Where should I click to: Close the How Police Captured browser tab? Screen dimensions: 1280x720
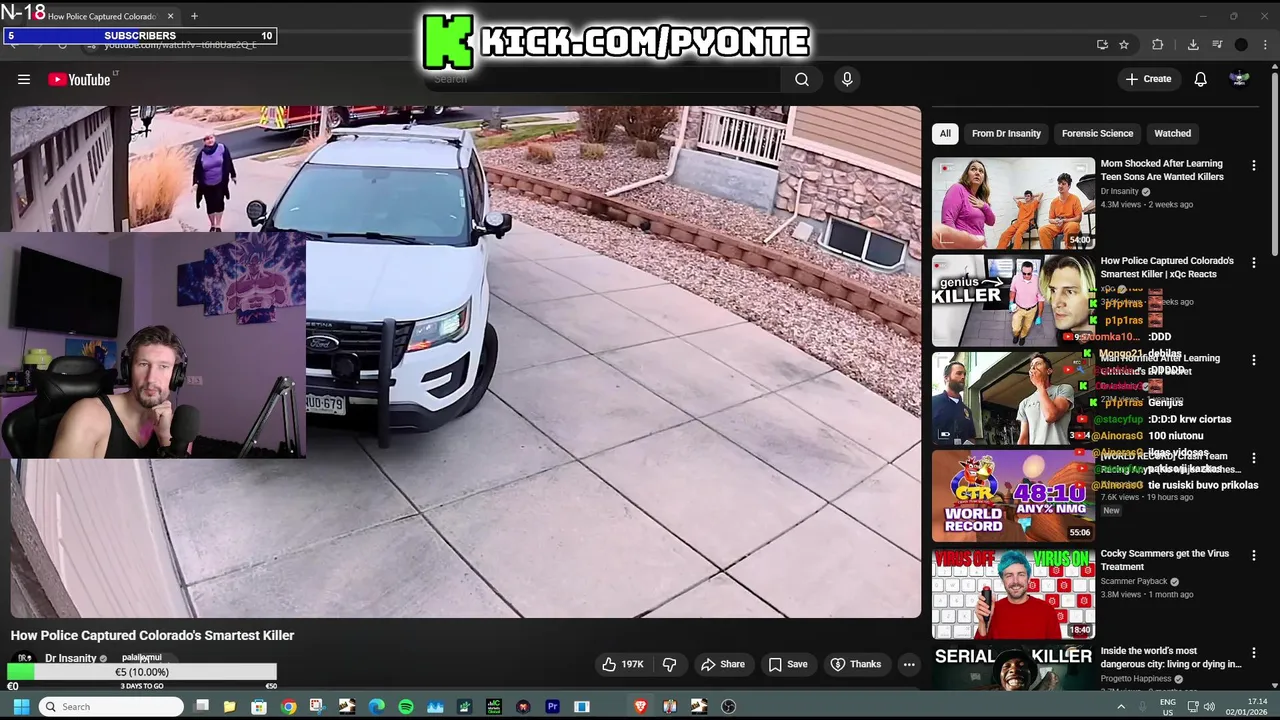(170, 16)
